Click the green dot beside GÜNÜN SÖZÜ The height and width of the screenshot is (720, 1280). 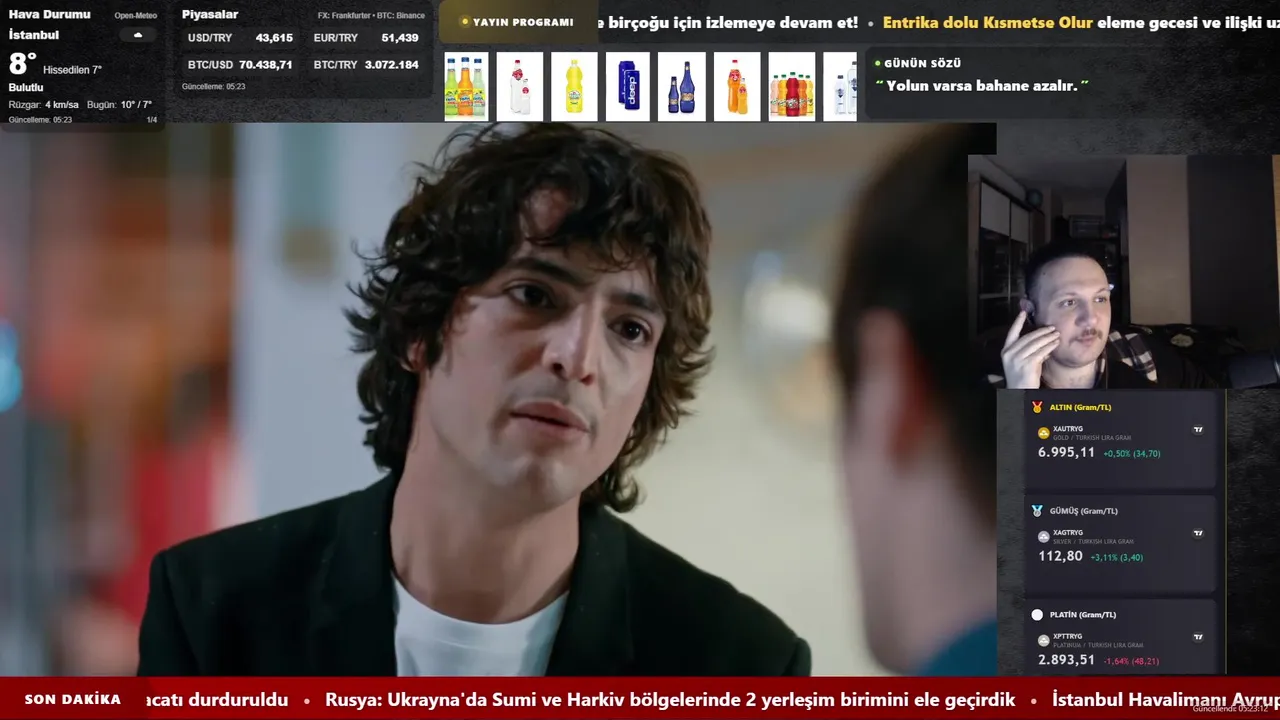[878, 63]
